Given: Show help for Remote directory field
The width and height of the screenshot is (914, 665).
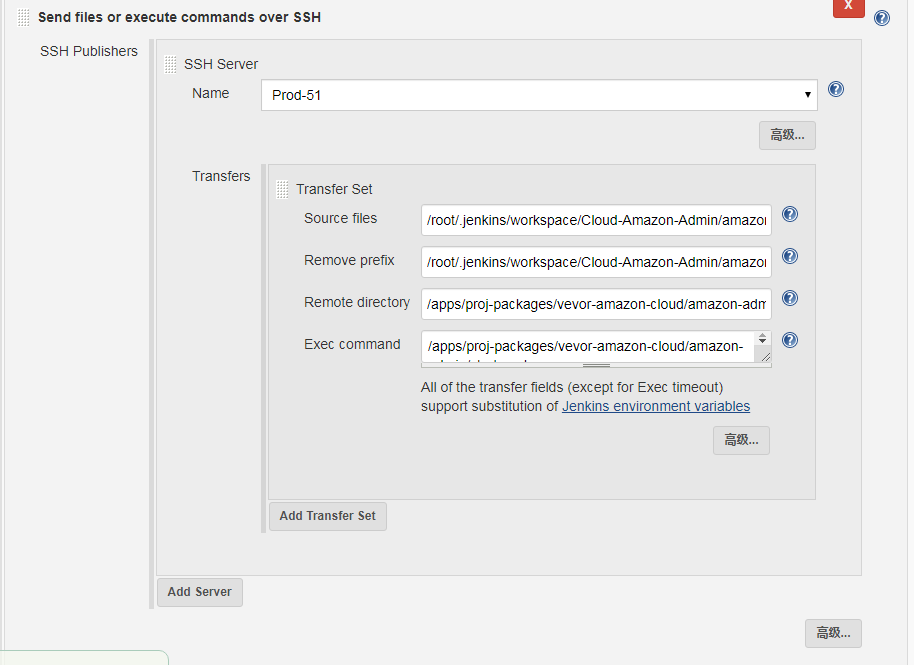Looking at the screenshot, I should click(790, 298).
